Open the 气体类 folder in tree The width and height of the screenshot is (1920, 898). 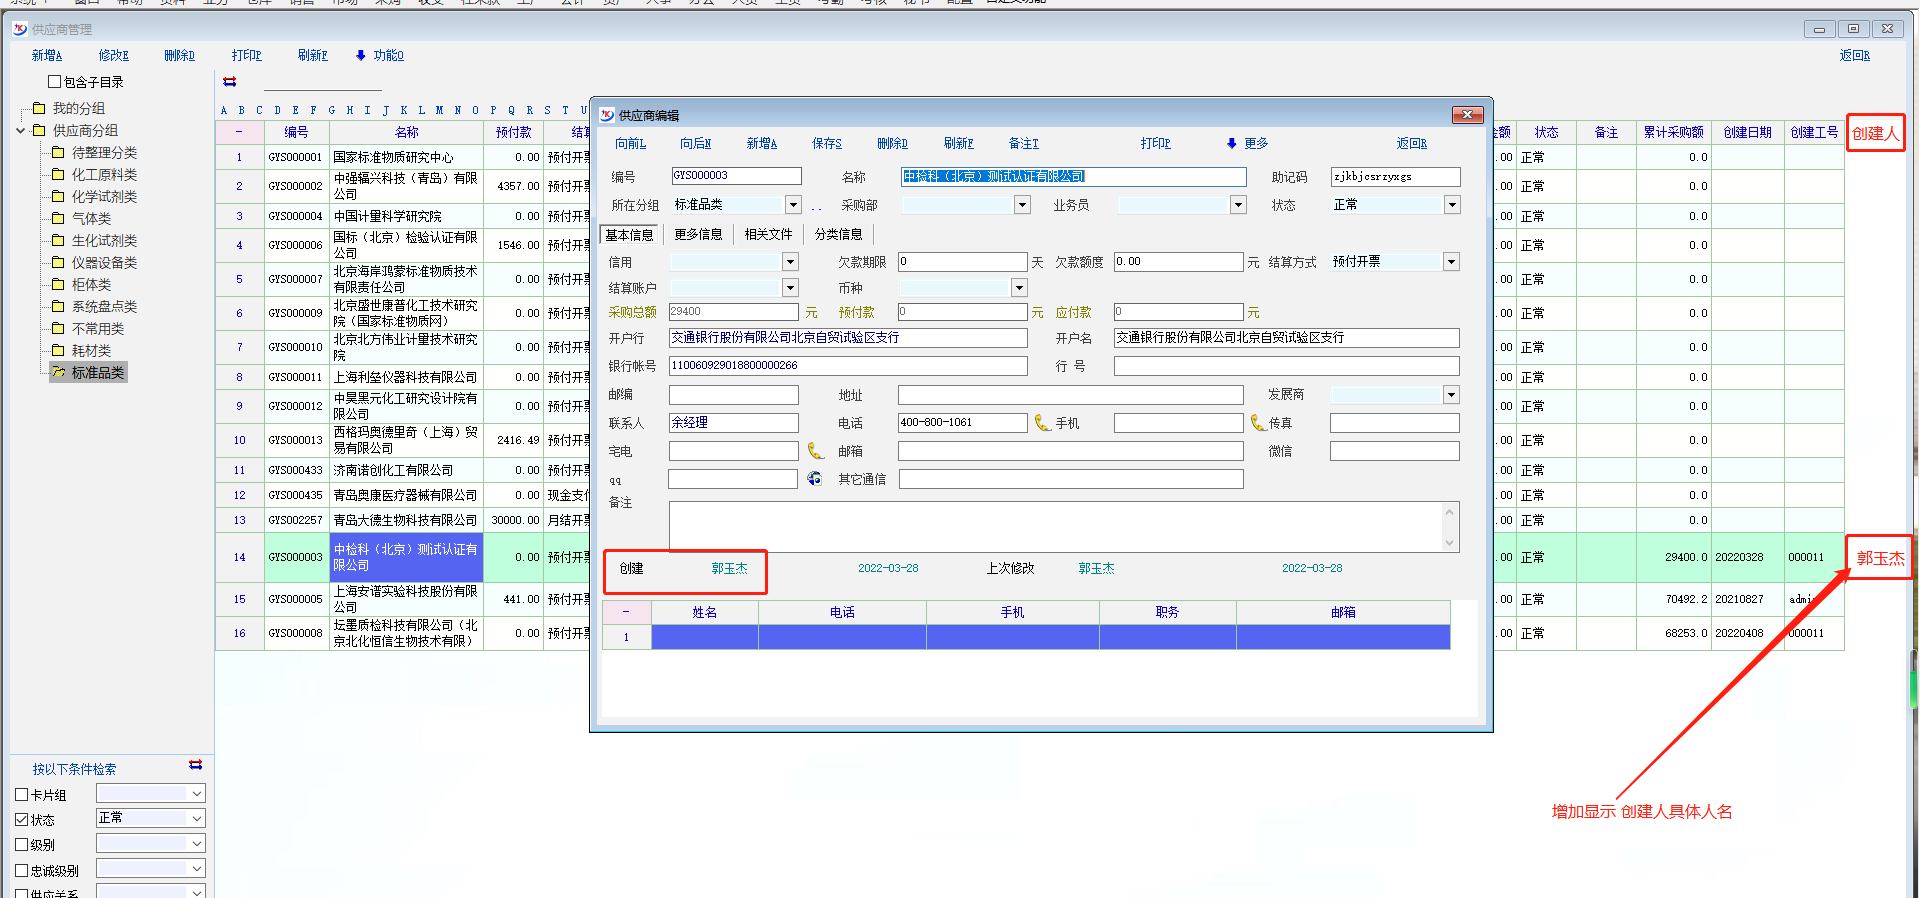(x=91, y=219)
